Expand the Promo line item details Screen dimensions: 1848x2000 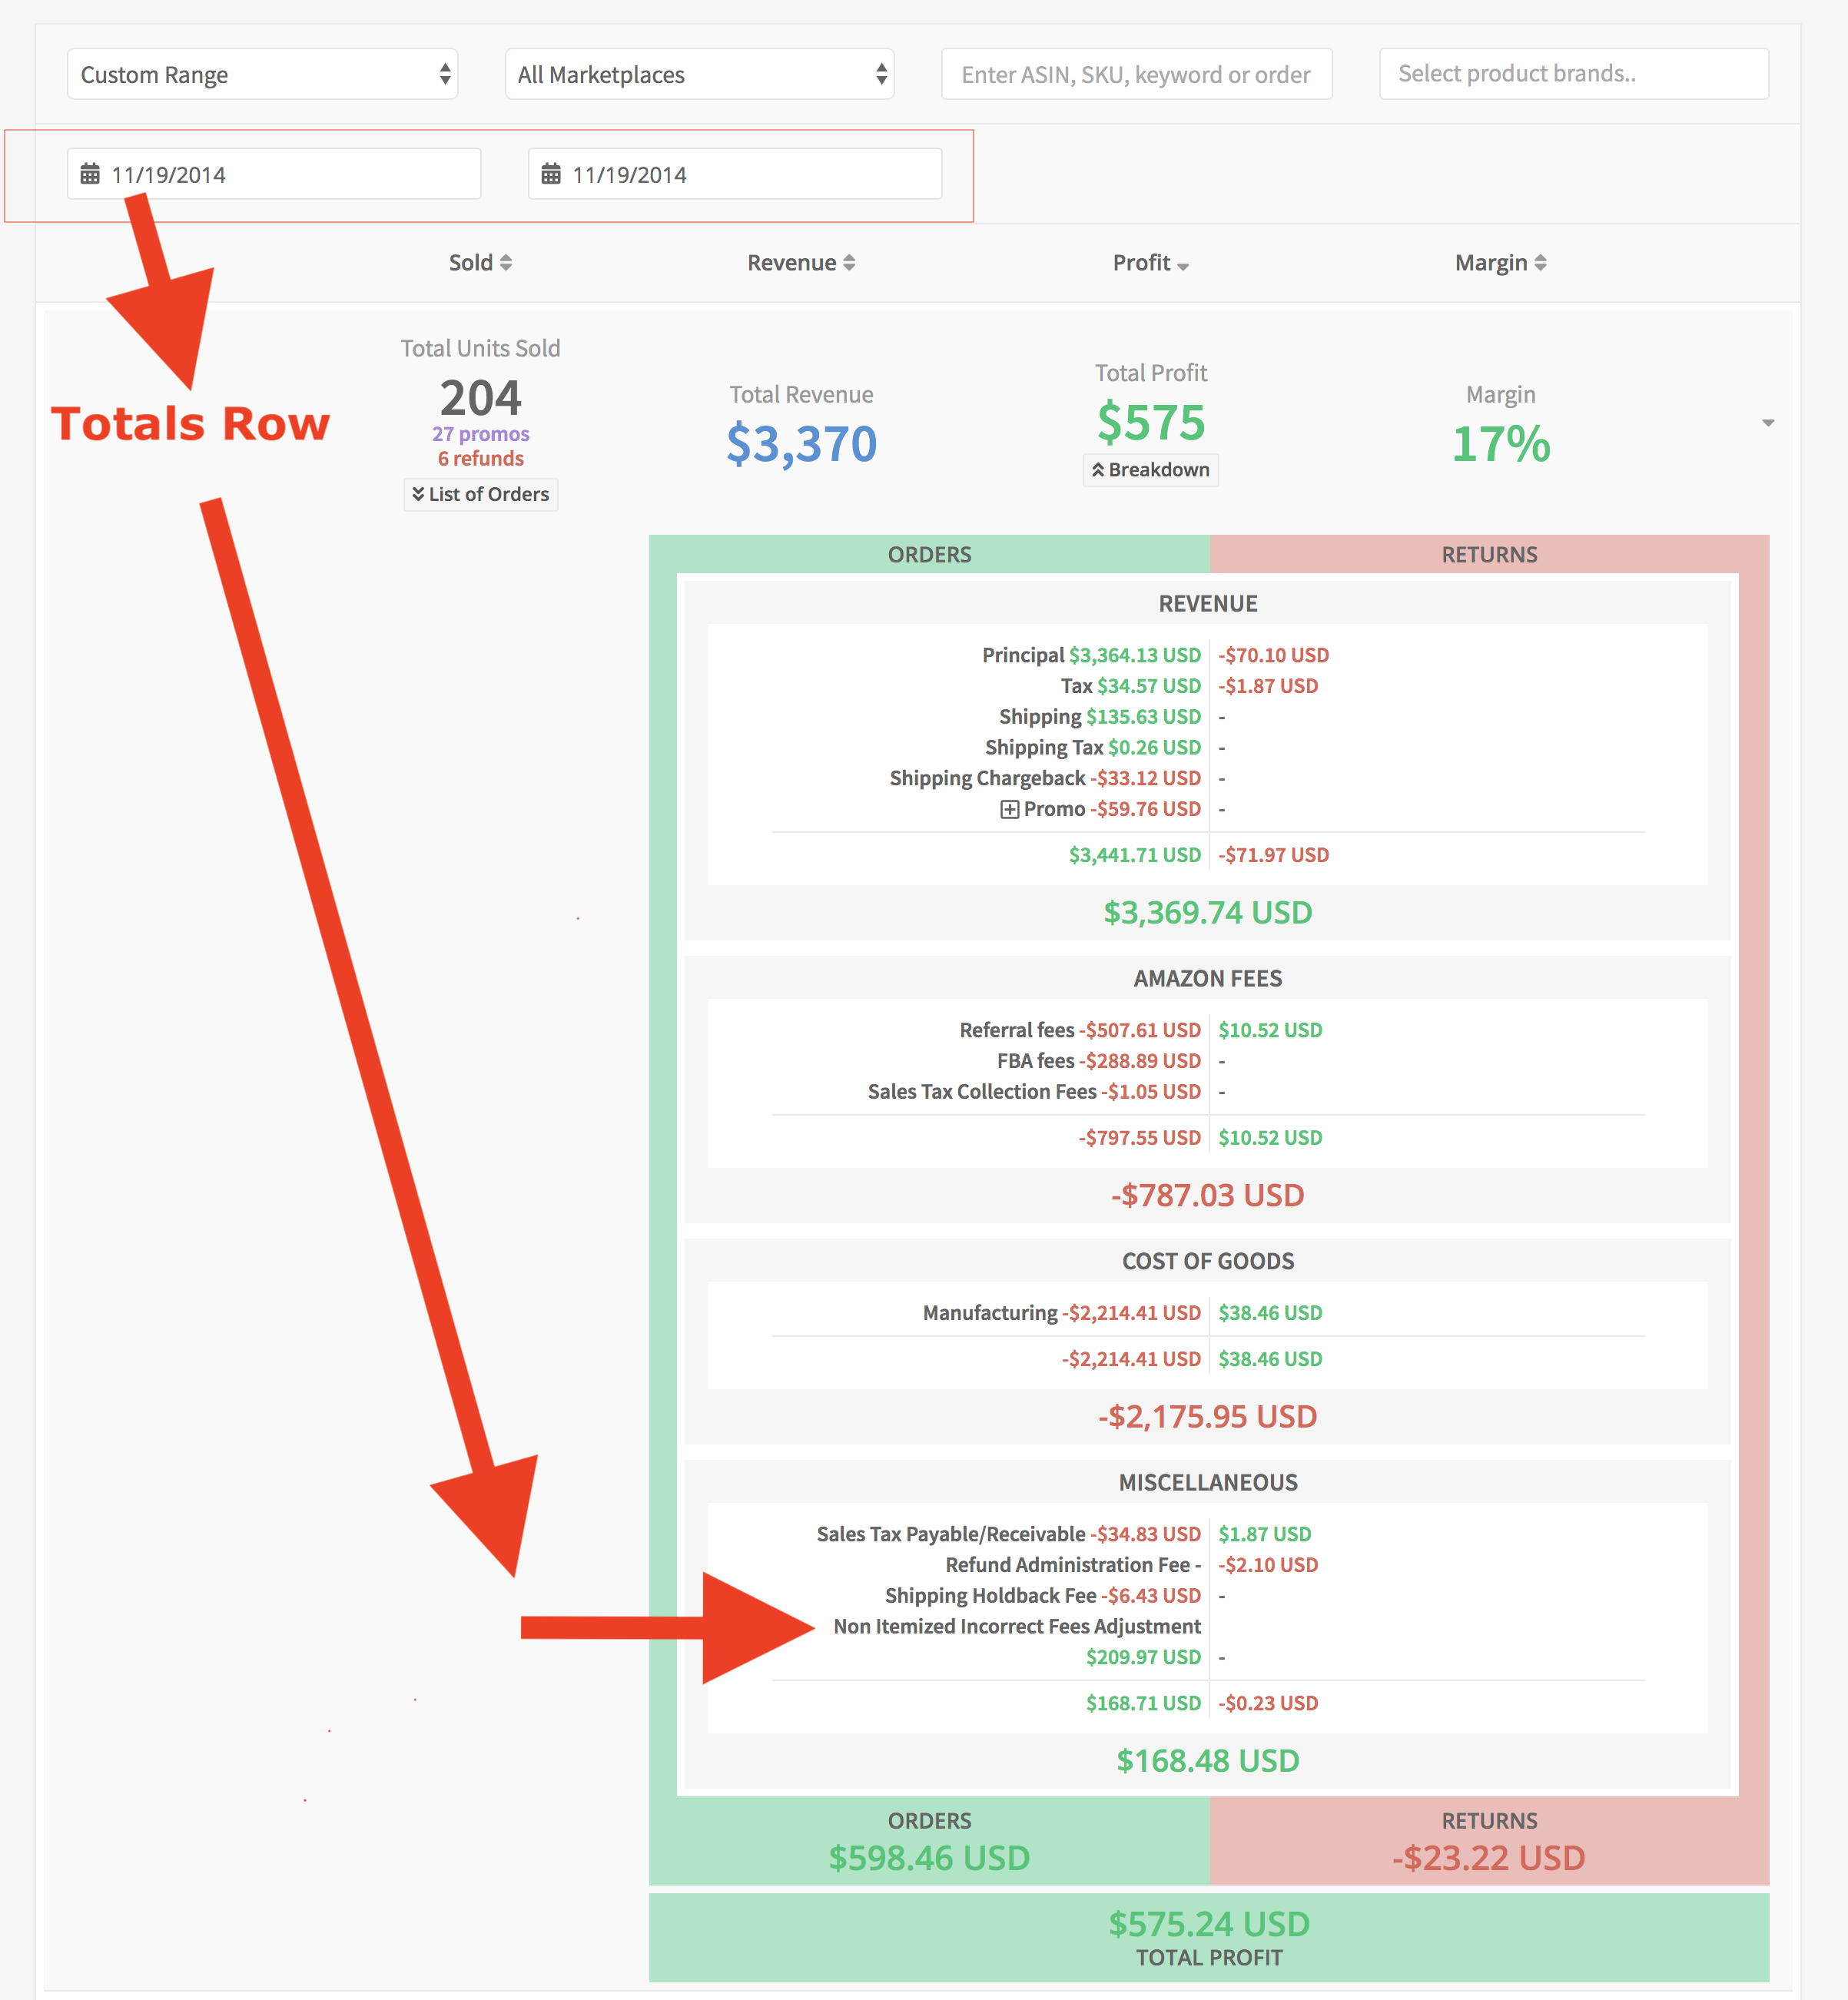1010,809
